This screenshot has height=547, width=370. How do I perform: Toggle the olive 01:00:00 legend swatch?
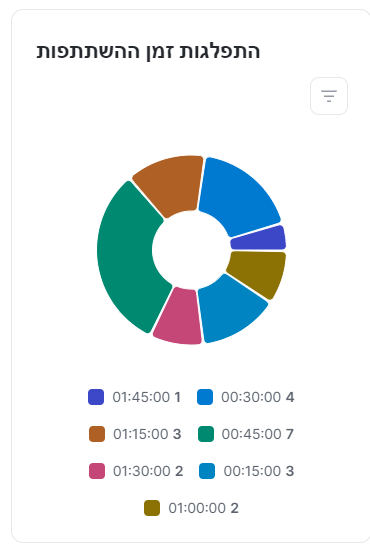[x=152, y=508]
